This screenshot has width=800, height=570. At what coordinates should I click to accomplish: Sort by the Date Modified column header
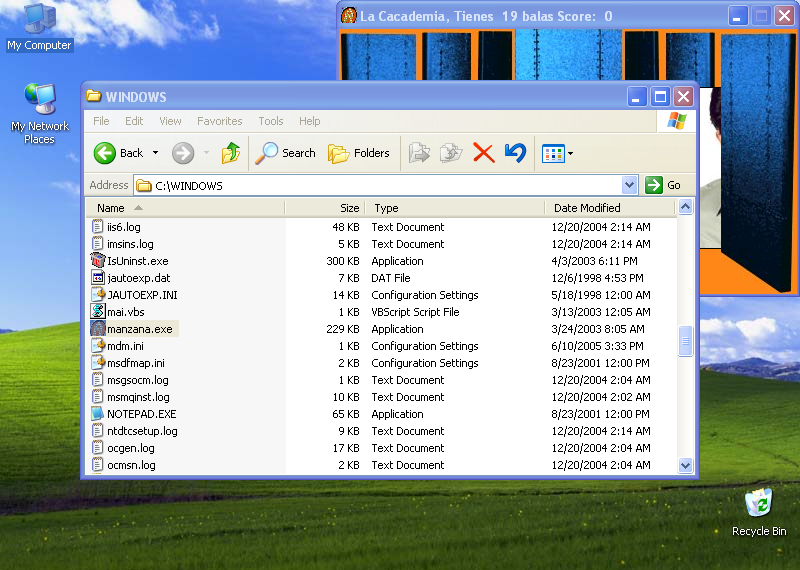(610, 208)
